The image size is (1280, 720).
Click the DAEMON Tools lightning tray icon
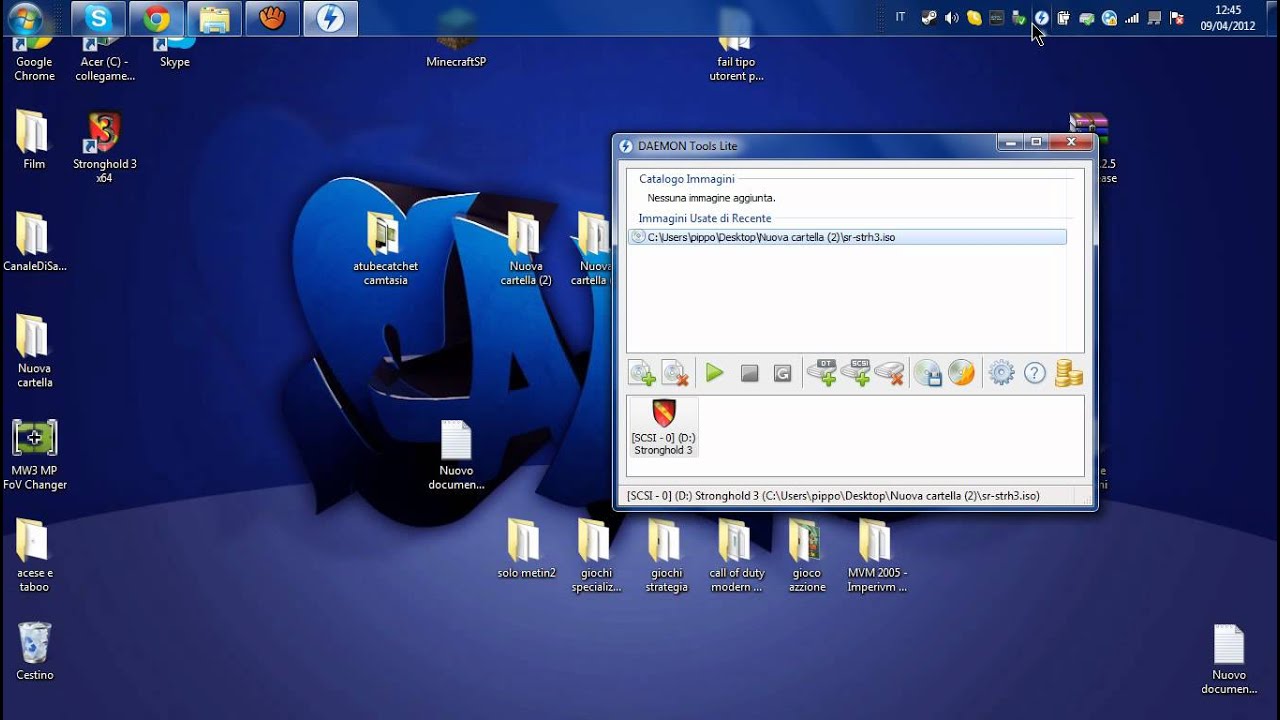(x=1041, y=18)
